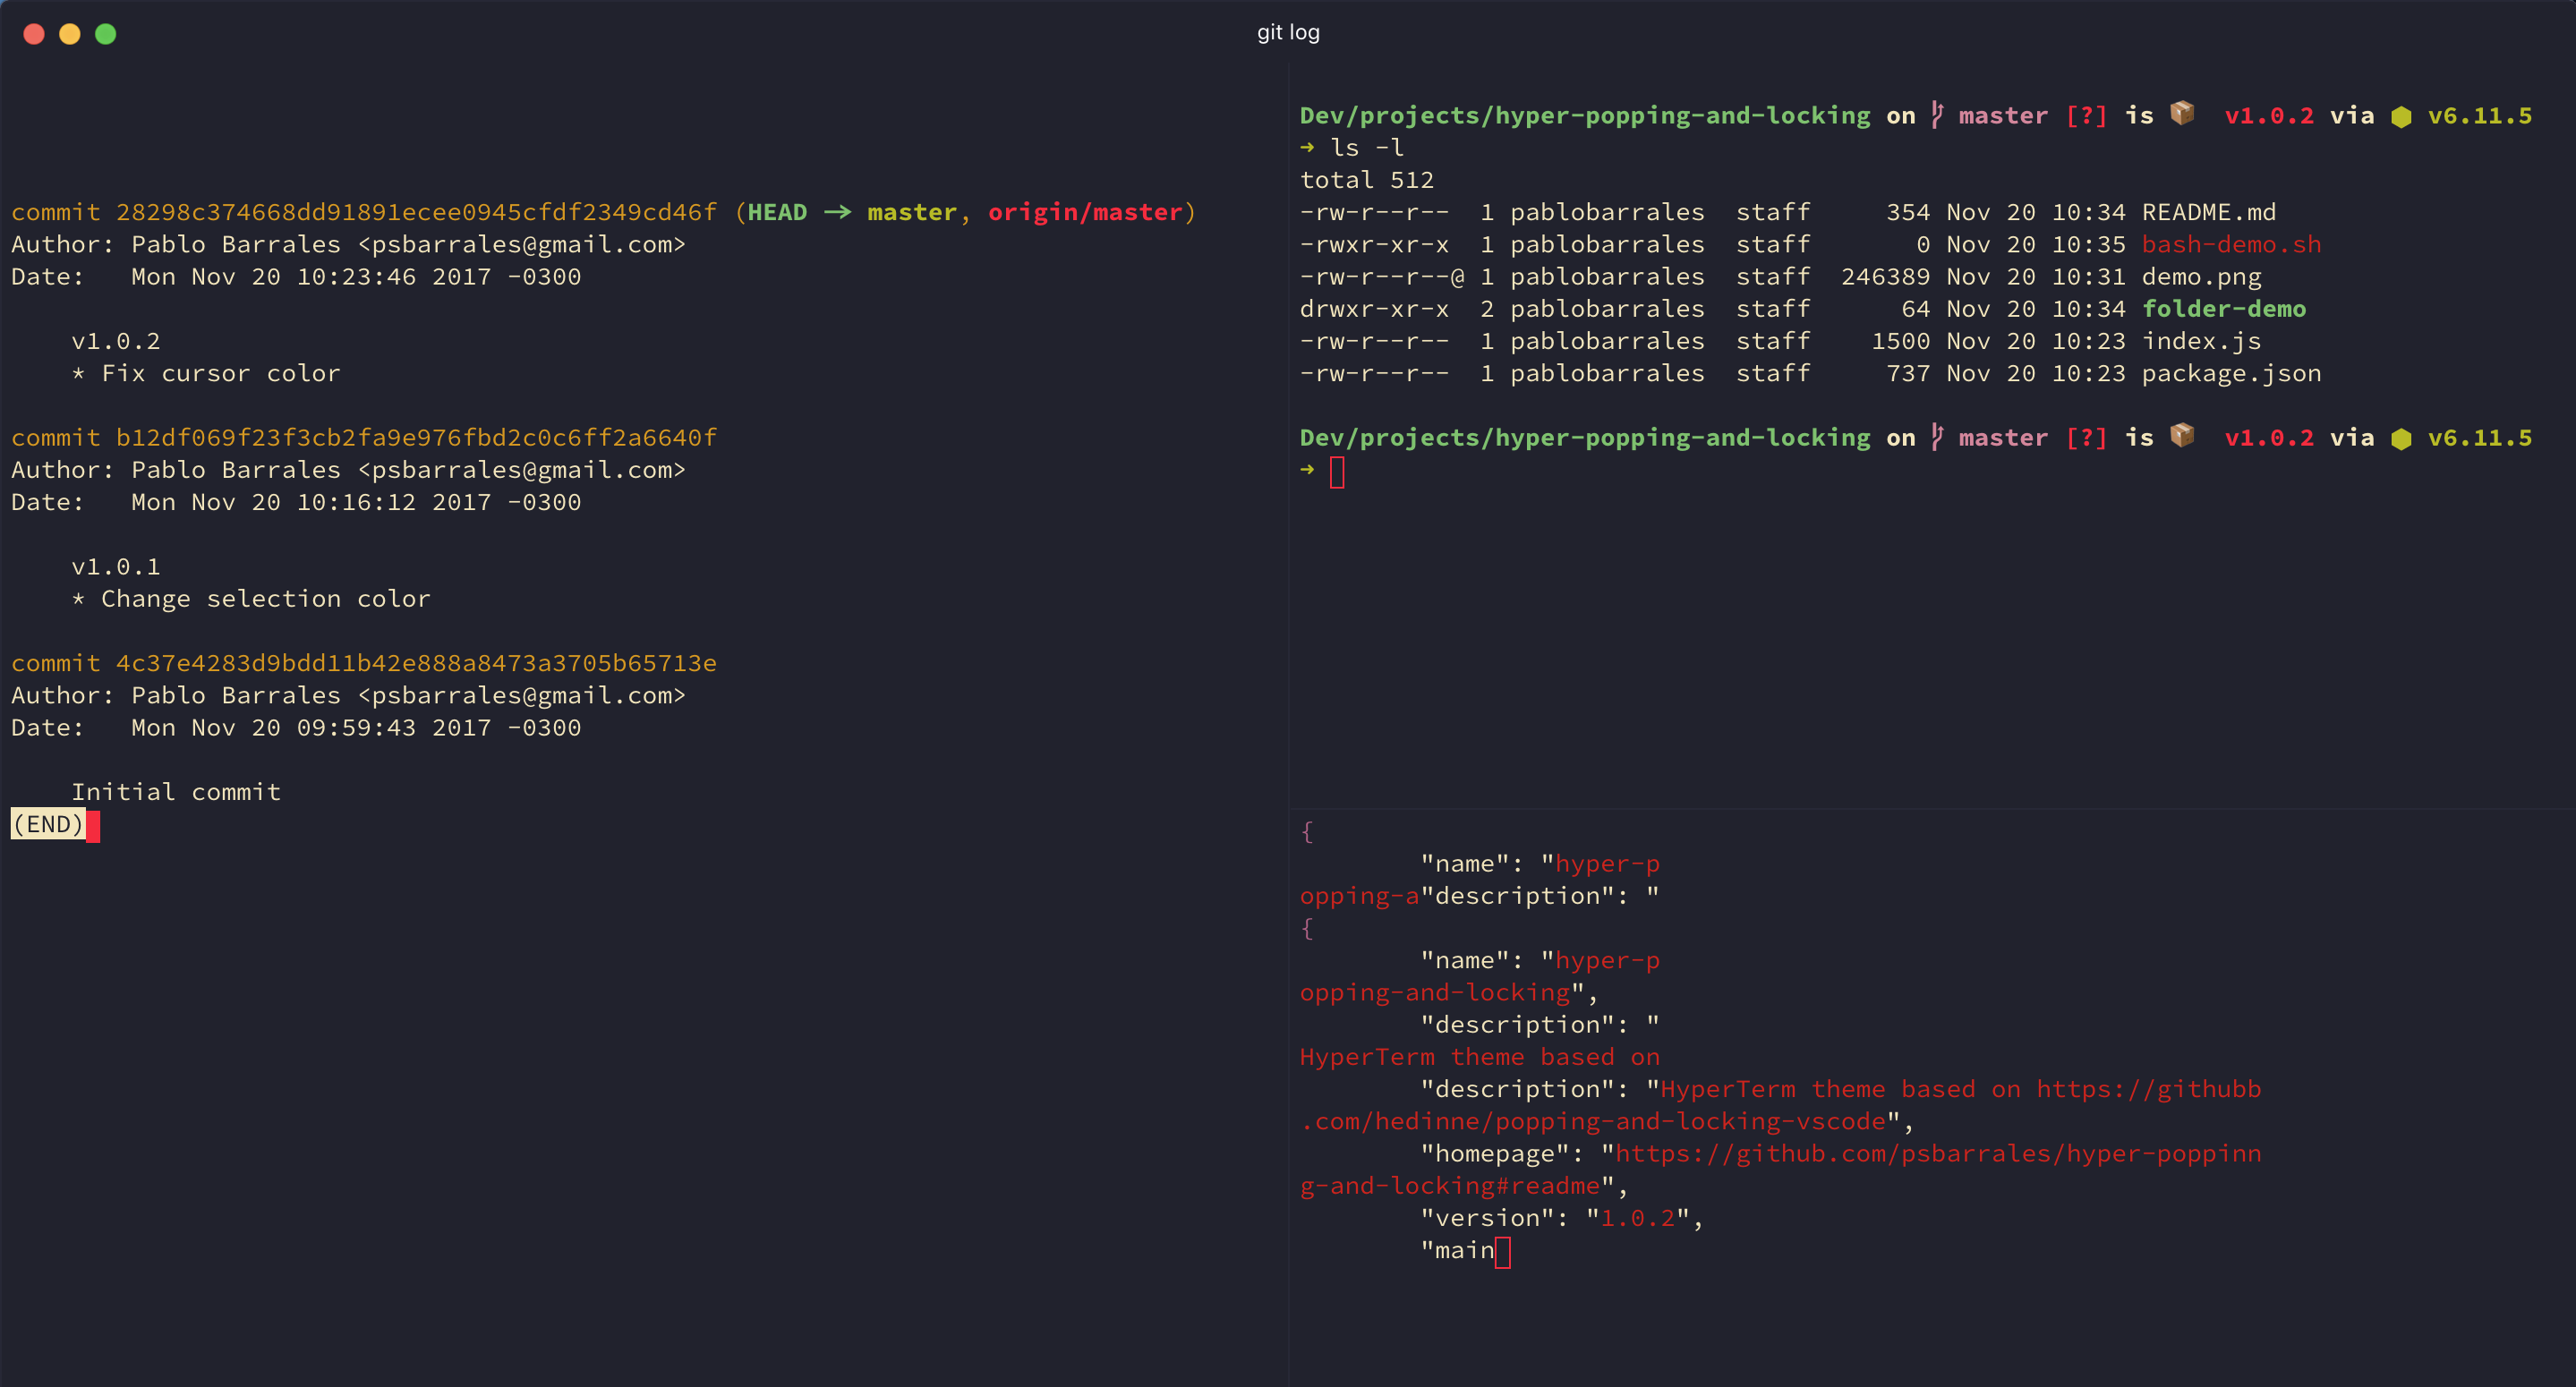Click the HEAD arrow pointing to master
Image resolution: width=2576 pixels, height=1387 pixels.
[837, 212]
